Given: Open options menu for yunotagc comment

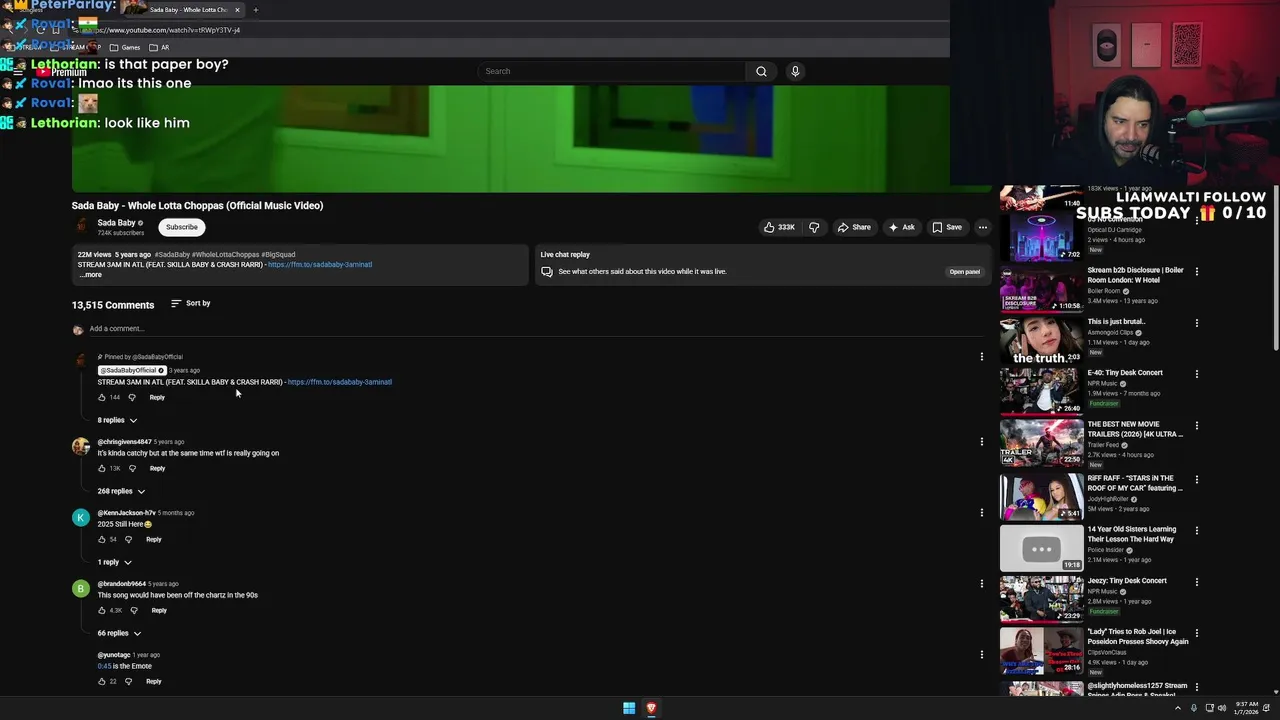Looking at the screenshot, I should (x=981, y=654).
